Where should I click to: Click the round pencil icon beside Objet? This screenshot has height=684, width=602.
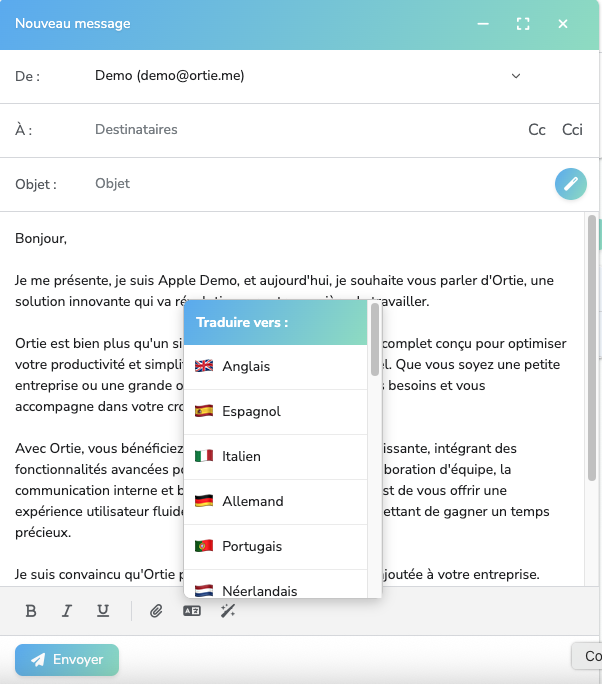click(570, 184)
